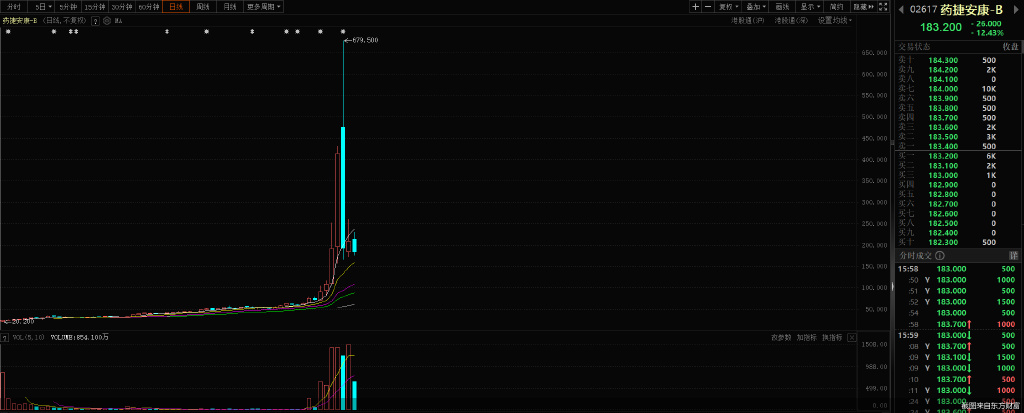
Task: Click the stock code 02617
Action: pos(923,10)
